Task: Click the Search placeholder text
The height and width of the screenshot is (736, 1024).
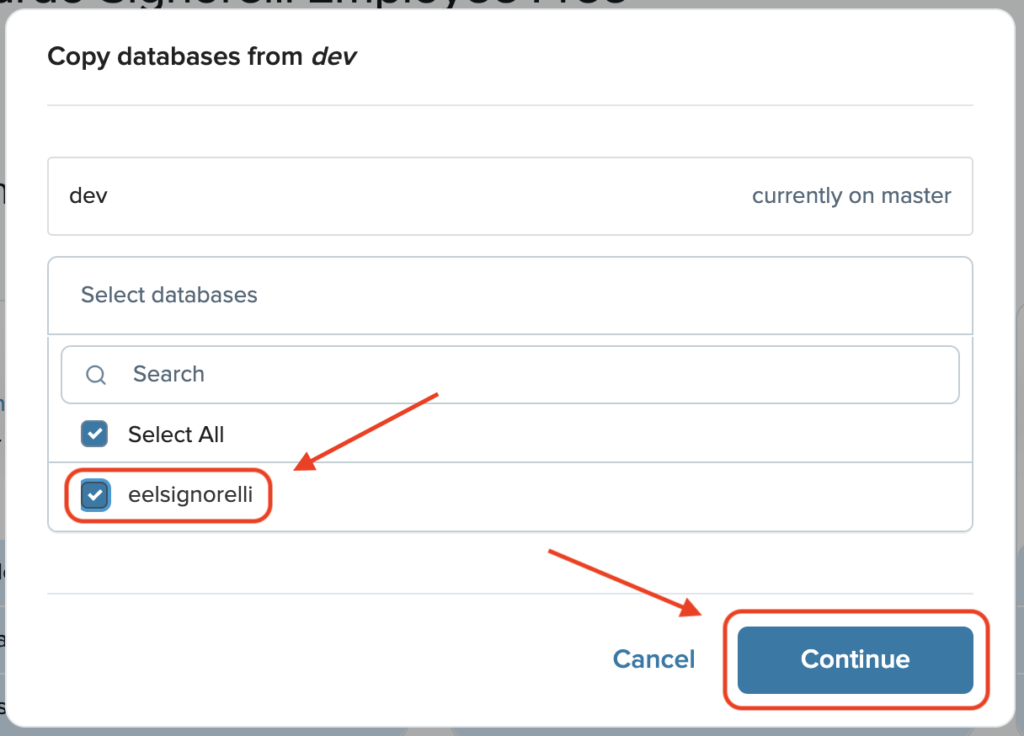Action: (x=168, y=374)
